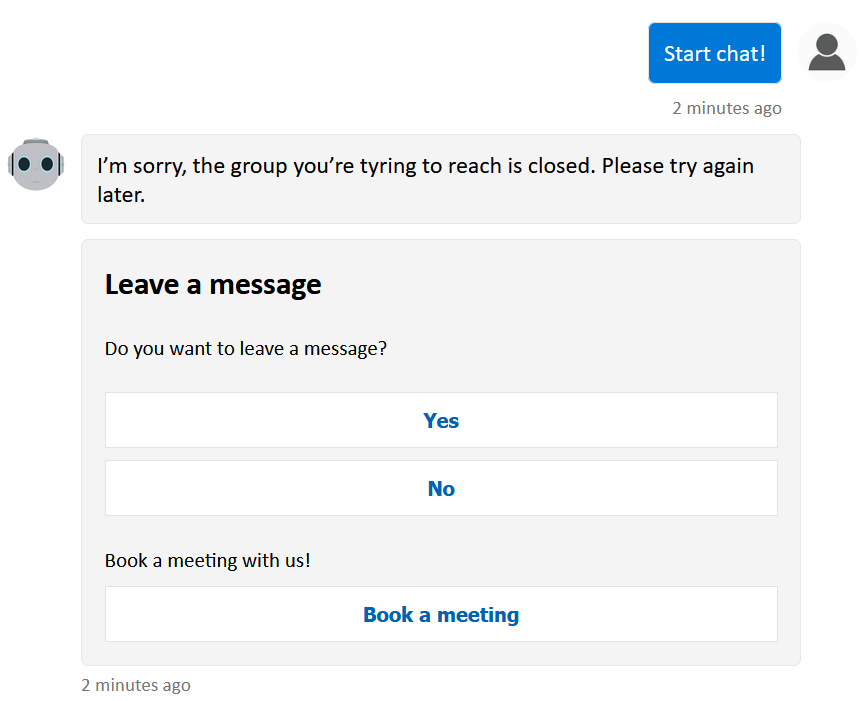864x701 pixels.
Task: Select the chatbot's face icon beside the message
Action: 36,163
